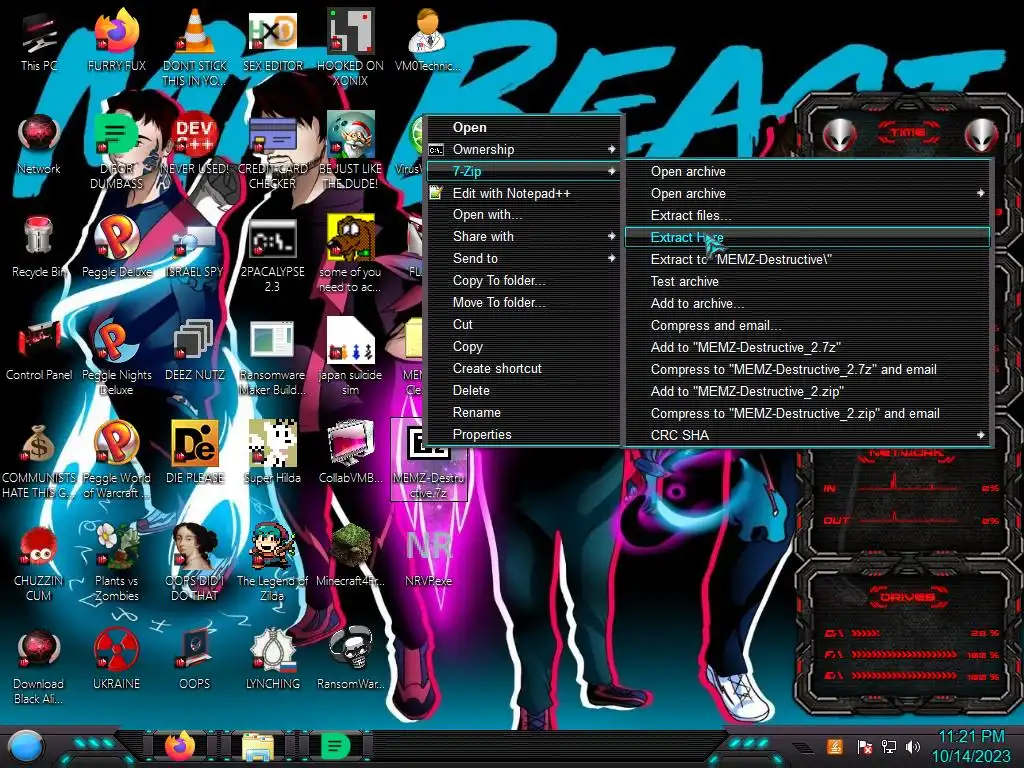Choose Move To folder...
This screenshot has width=1024, height=768.
(524, 302)
